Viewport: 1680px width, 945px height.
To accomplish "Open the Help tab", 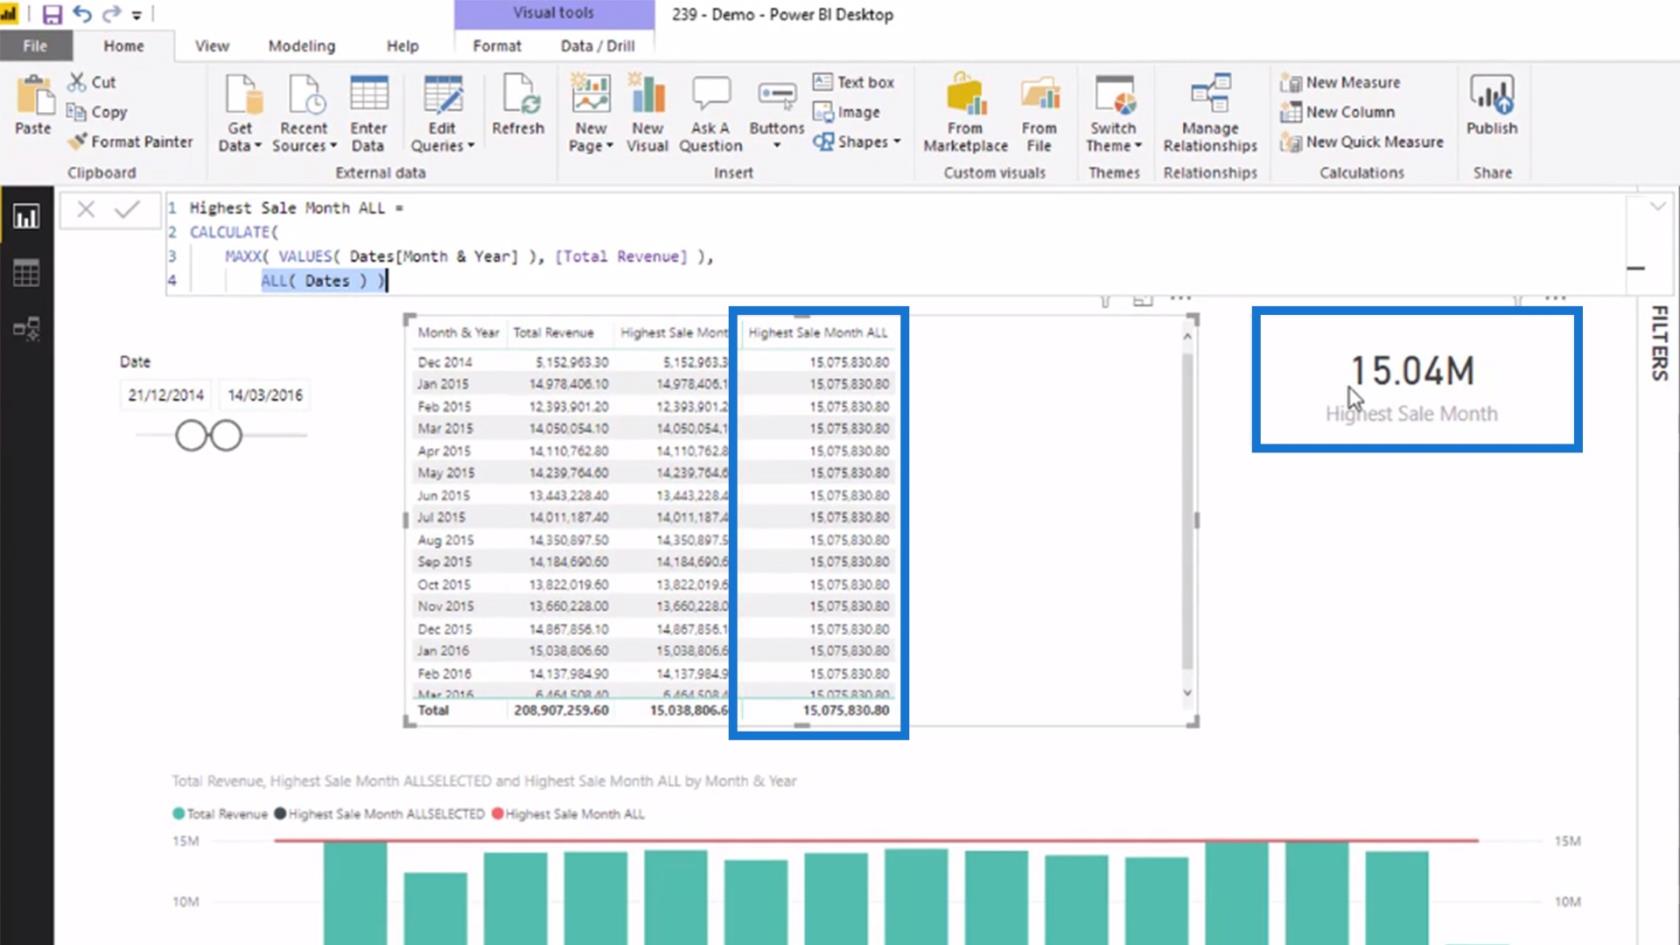I will coord(402,46).
